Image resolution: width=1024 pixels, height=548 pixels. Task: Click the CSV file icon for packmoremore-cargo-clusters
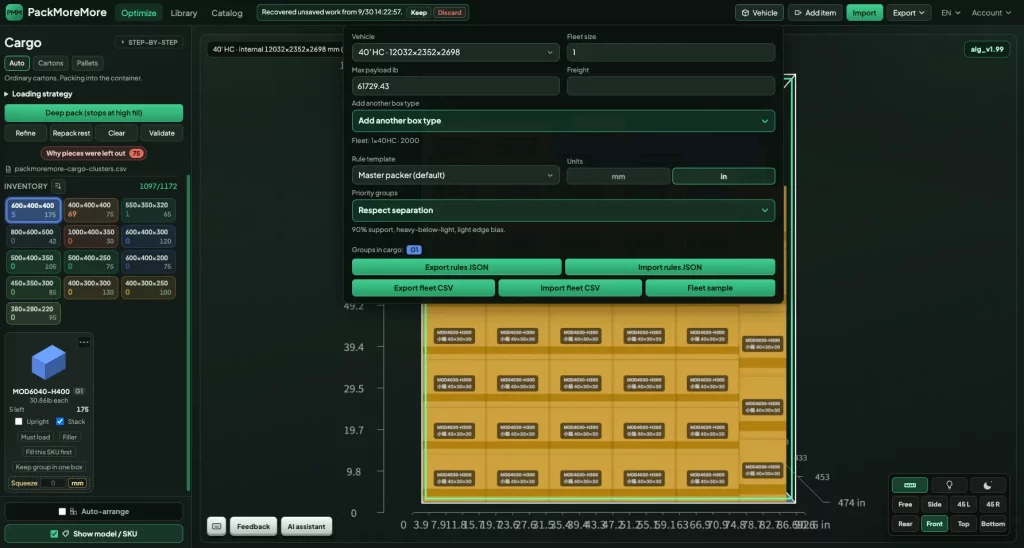8,169
